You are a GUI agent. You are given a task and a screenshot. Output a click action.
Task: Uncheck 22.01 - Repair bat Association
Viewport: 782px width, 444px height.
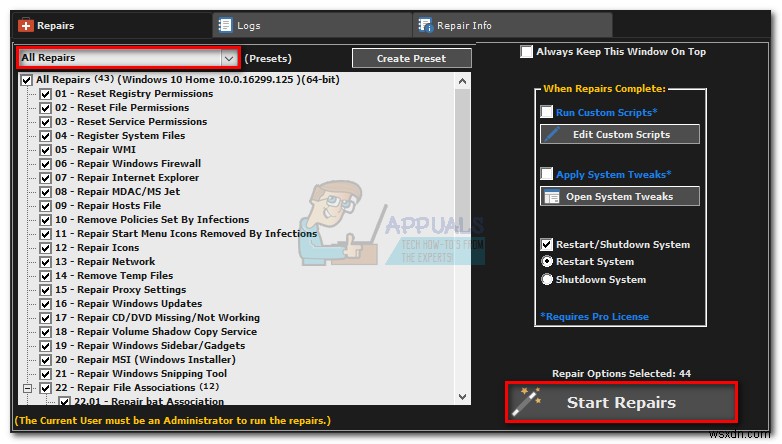pos(64,401)
